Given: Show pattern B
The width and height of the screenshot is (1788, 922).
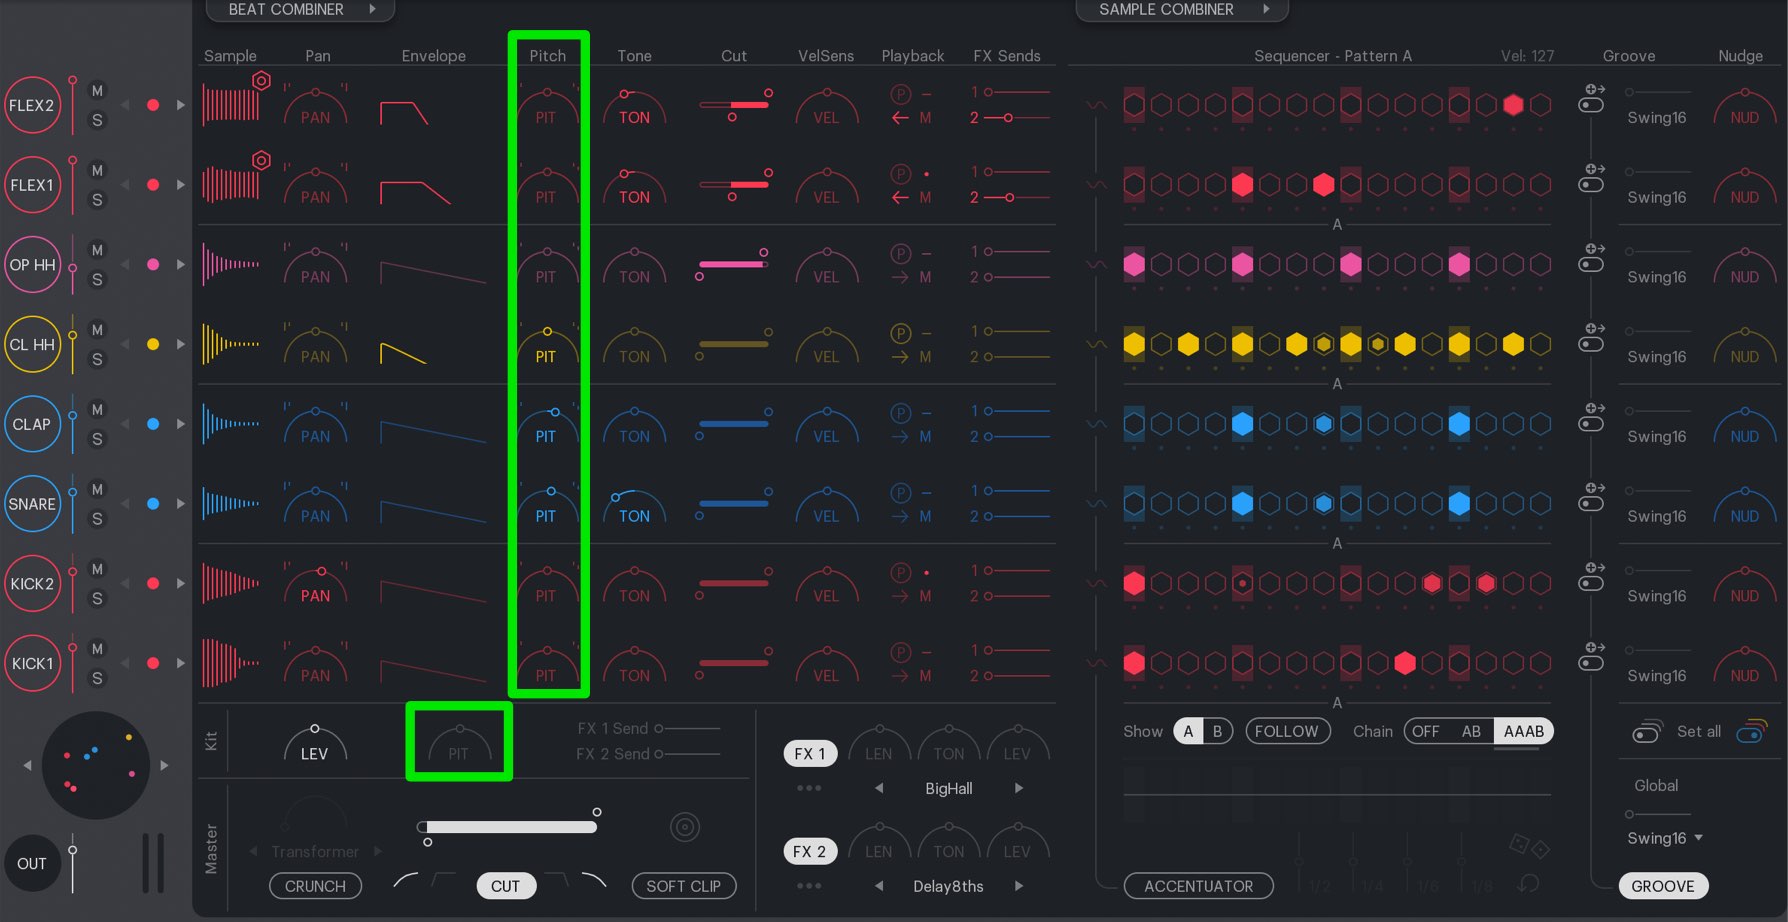Looking at the screenshot, I should (1217, 731).
